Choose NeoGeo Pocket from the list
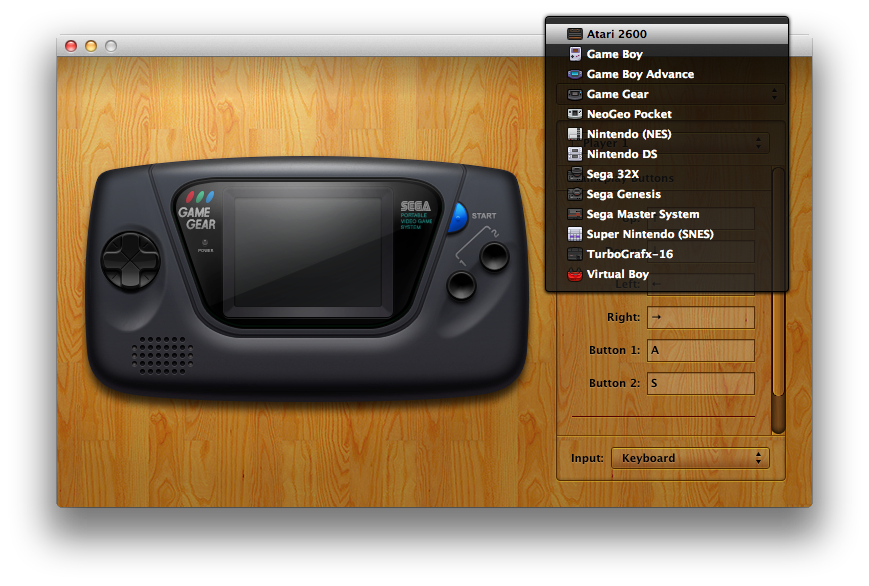This screenshot has width=869, height=586. (667, 114)
